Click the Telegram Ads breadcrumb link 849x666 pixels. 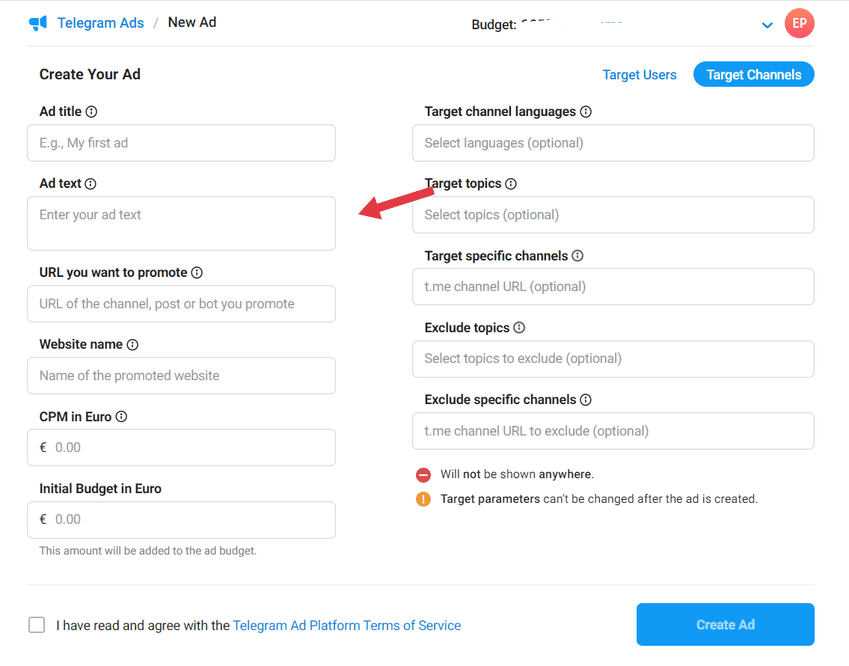101,23
